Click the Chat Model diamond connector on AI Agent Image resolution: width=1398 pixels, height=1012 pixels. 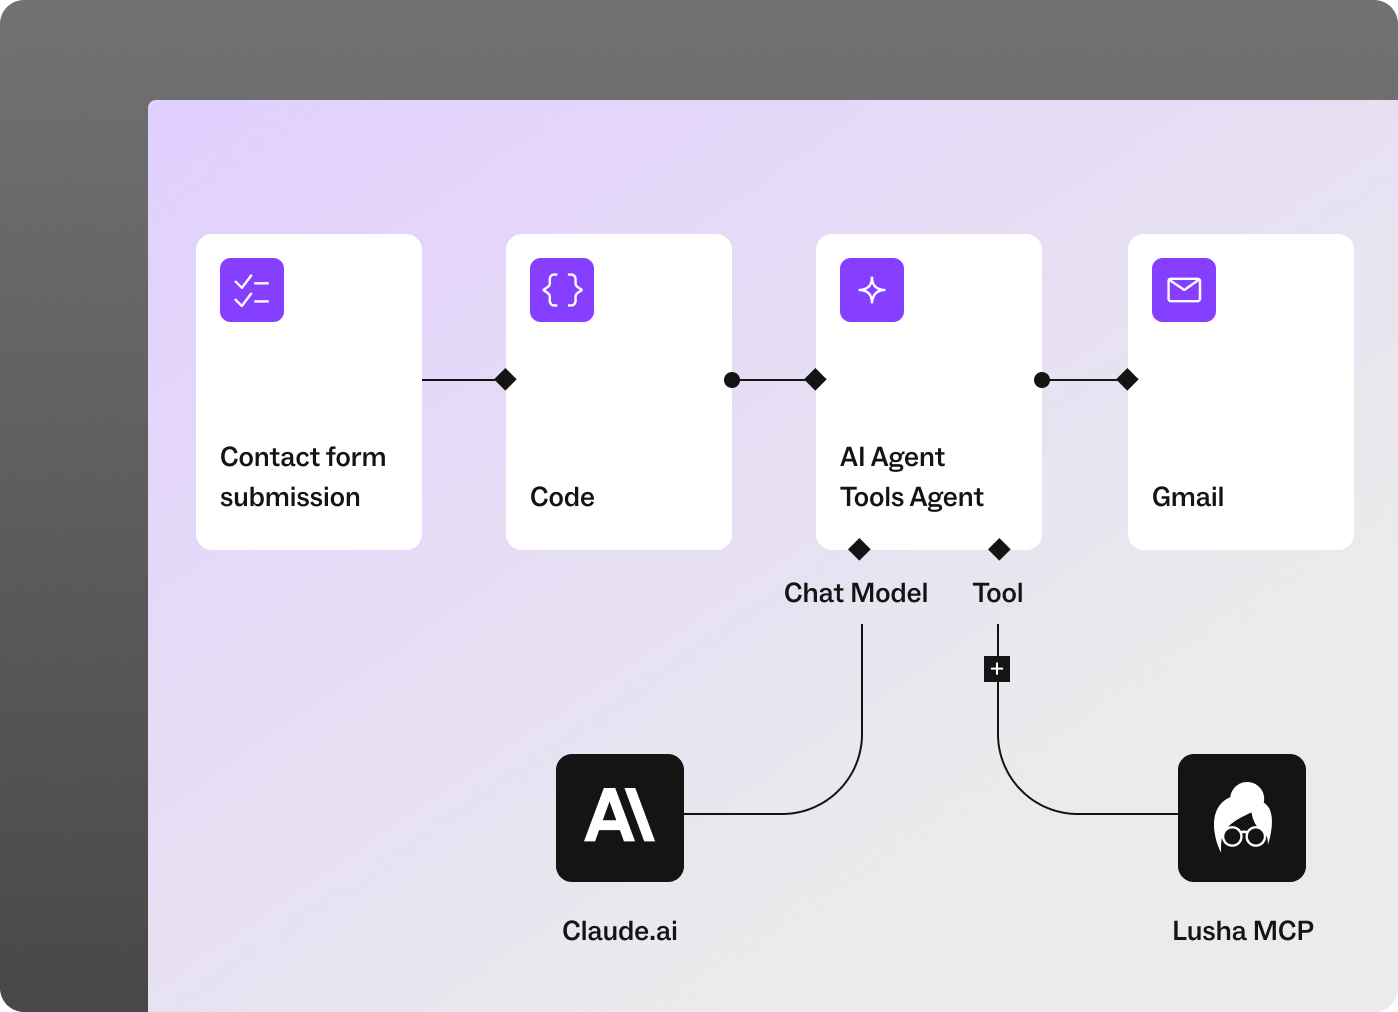point(859,549)
